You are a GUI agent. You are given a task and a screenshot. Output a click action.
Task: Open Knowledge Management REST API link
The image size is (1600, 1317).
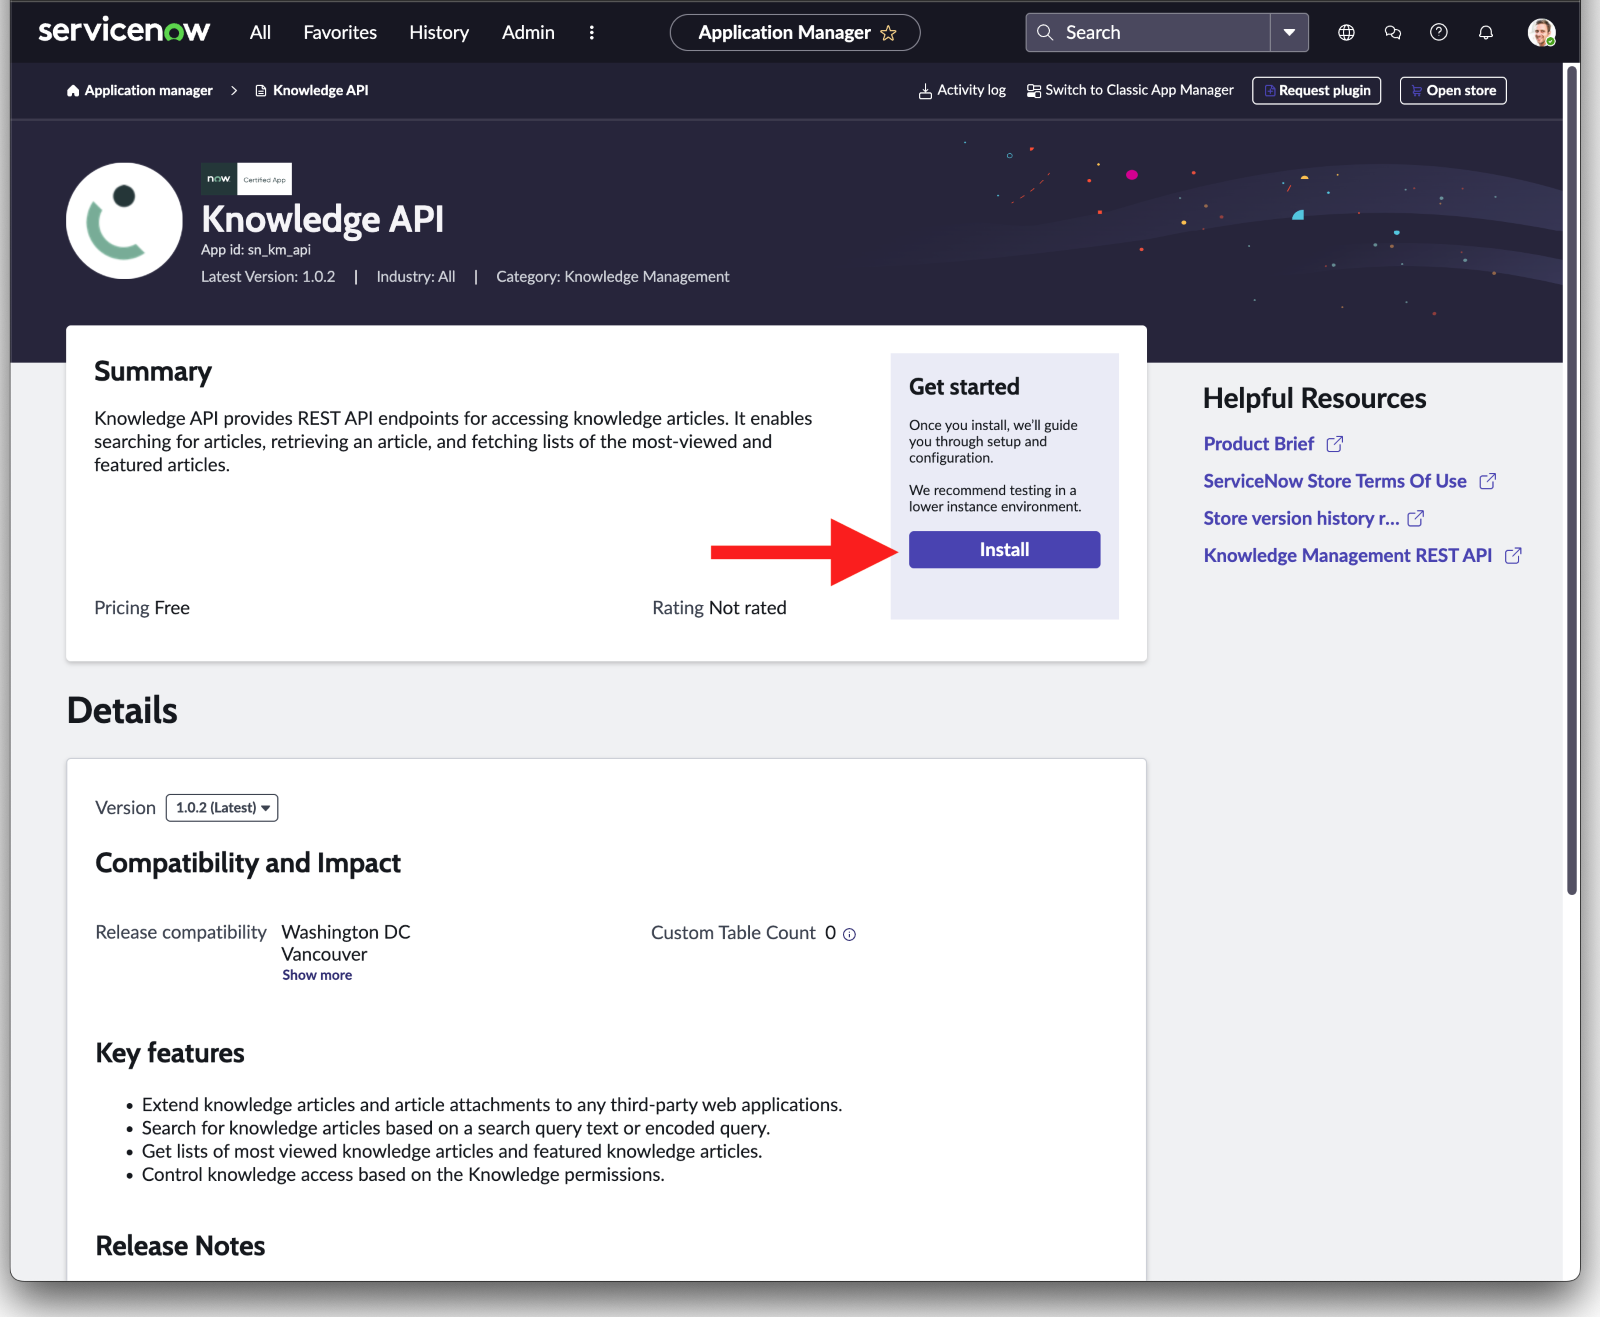(x=1362, y=555)
